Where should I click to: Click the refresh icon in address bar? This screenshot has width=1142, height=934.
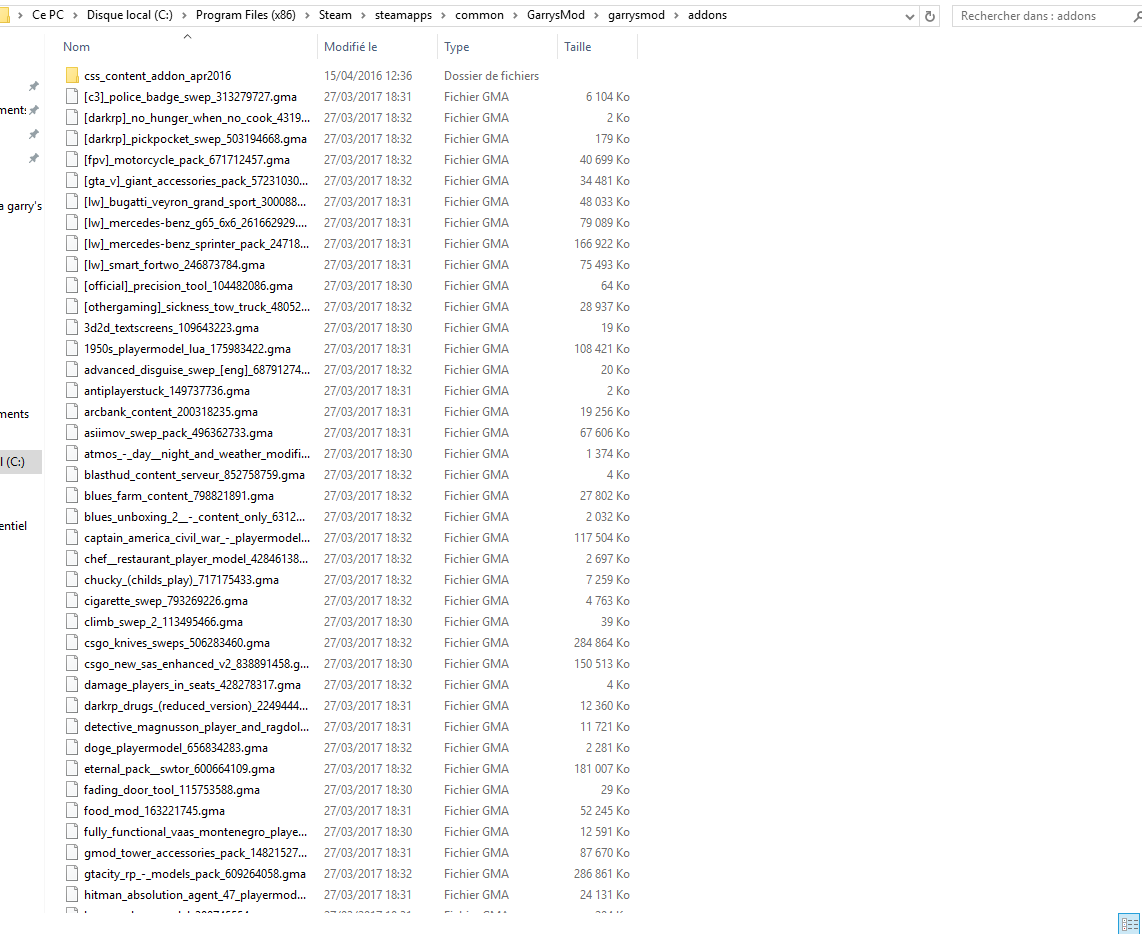pyautogui.click(x=929, y=16)
